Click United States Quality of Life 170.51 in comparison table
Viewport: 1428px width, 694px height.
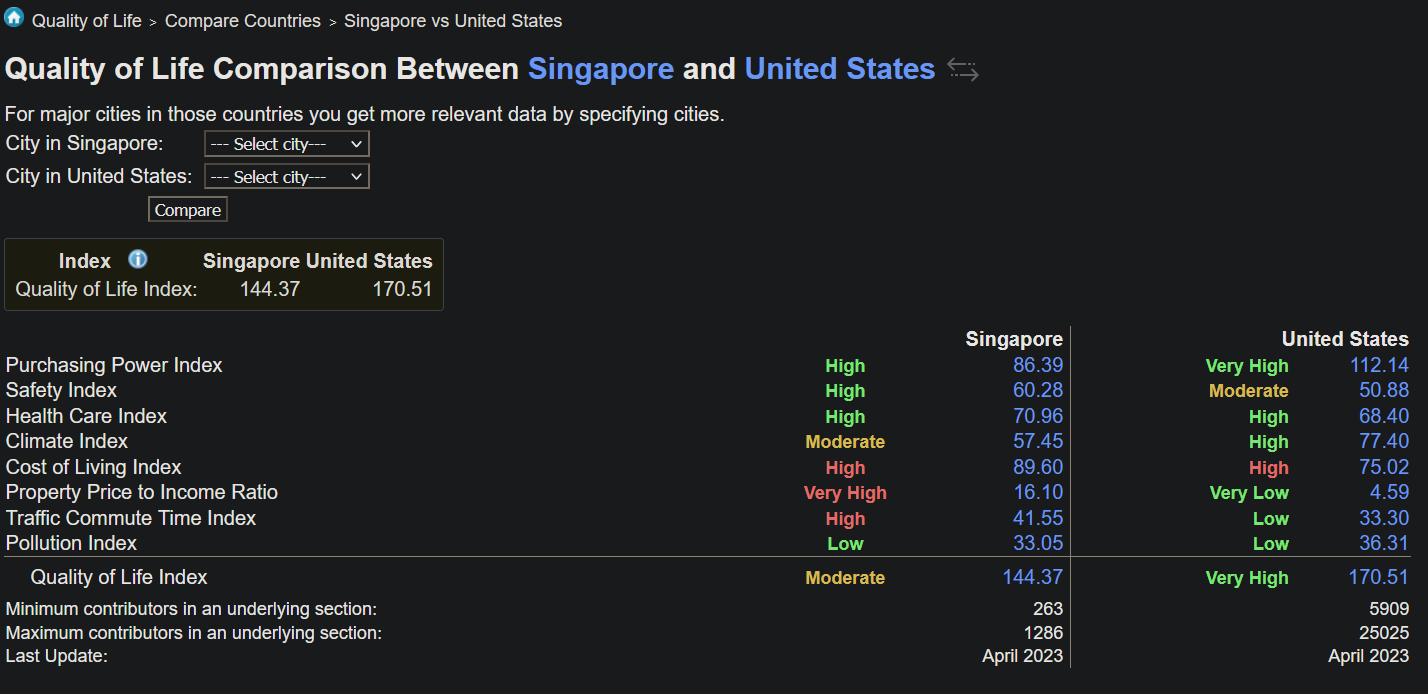pyautogui.click(x=1379, y=577)
